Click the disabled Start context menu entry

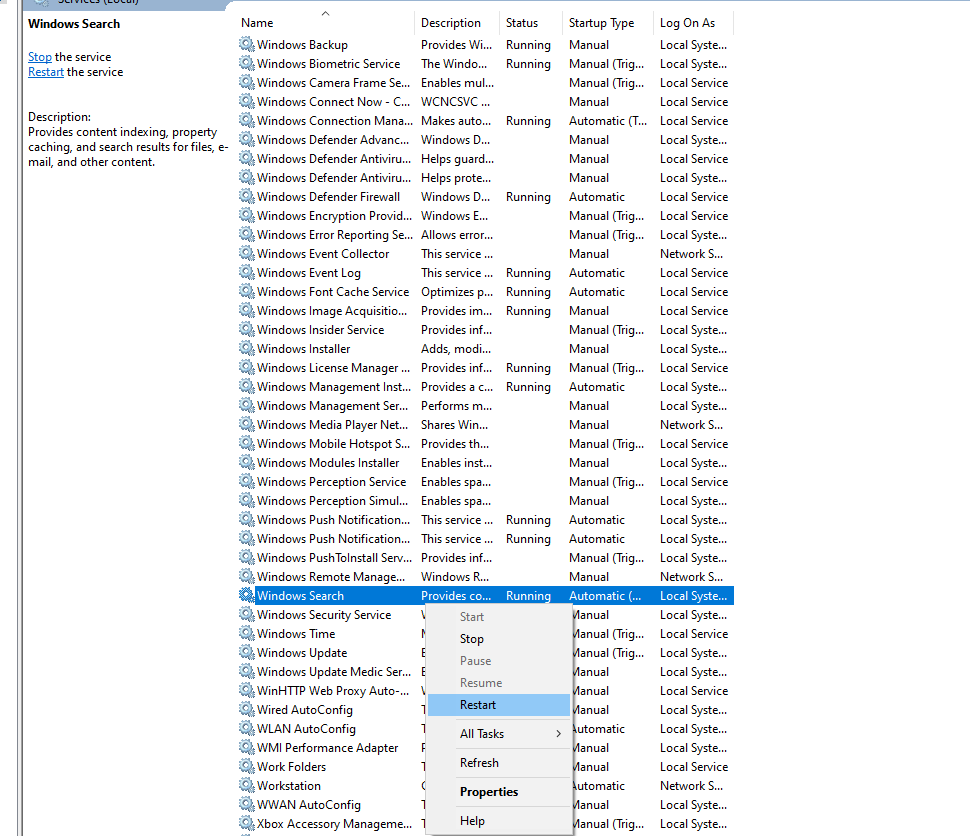[x=498, y=617]
